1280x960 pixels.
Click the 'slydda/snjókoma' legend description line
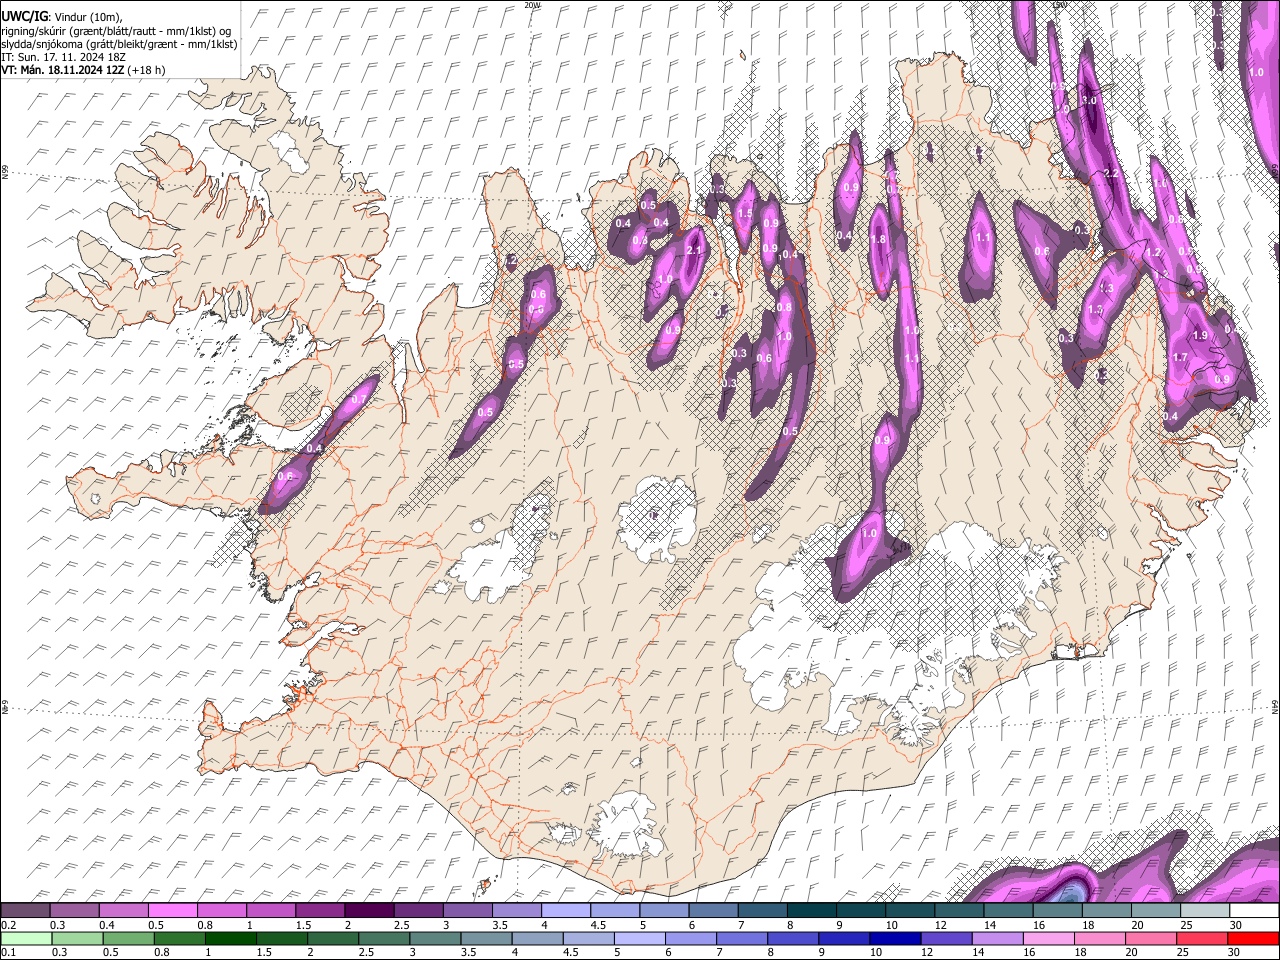coord(119,44)
